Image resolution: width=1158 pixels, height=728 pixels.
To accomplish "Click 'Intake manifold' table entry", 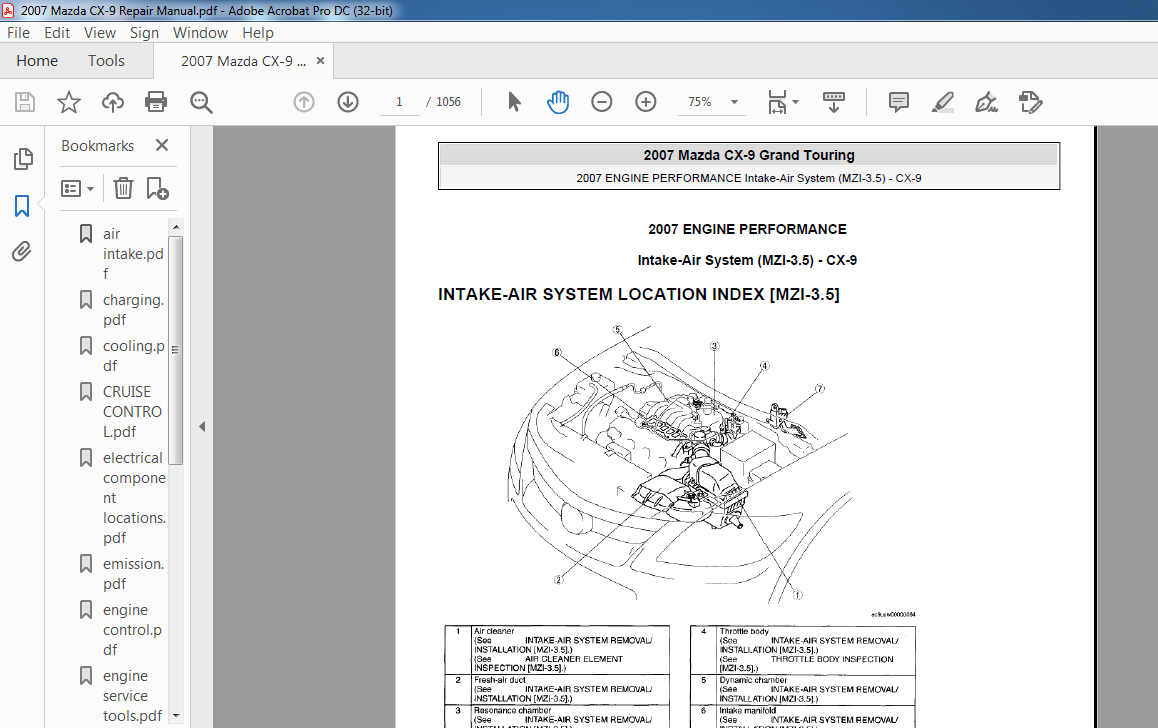I will (x=747, y=710).
